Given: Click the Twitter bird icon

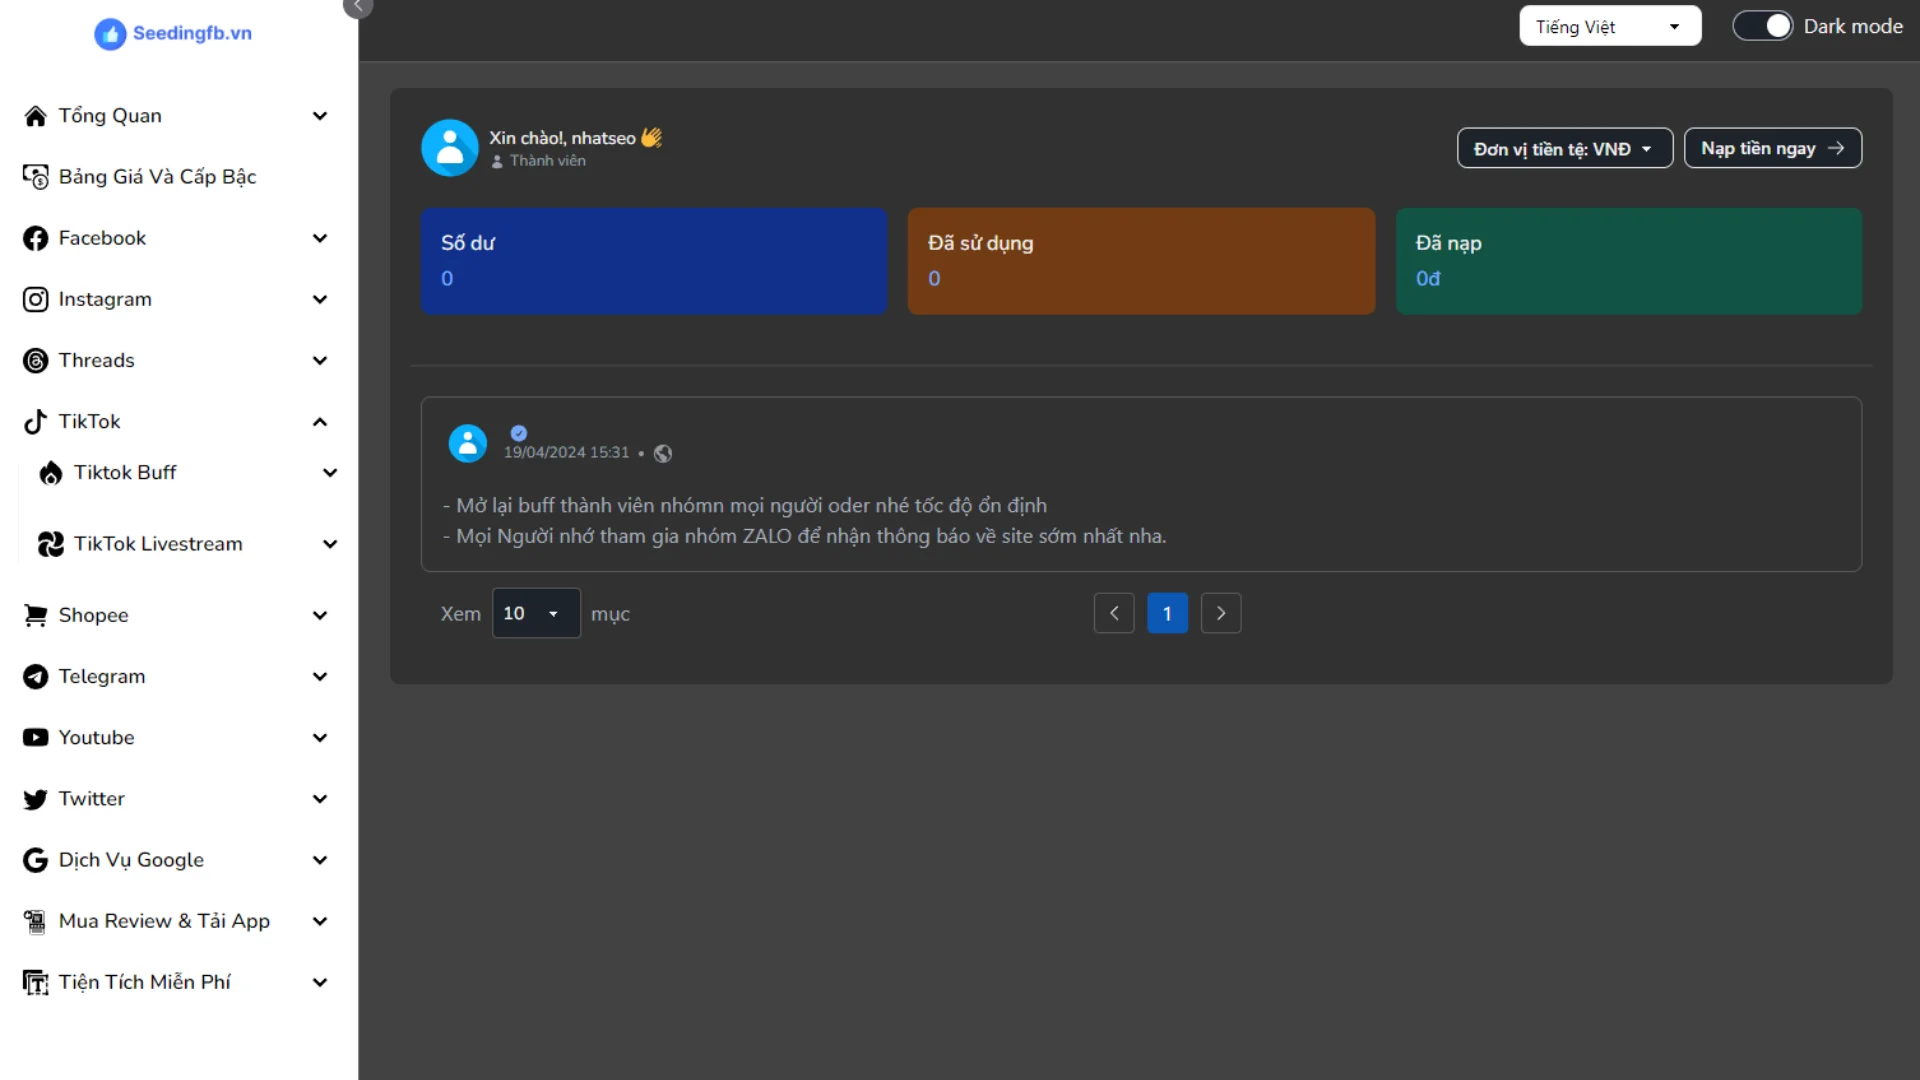Looking at the screenshot, I should (x=35, y=799).
